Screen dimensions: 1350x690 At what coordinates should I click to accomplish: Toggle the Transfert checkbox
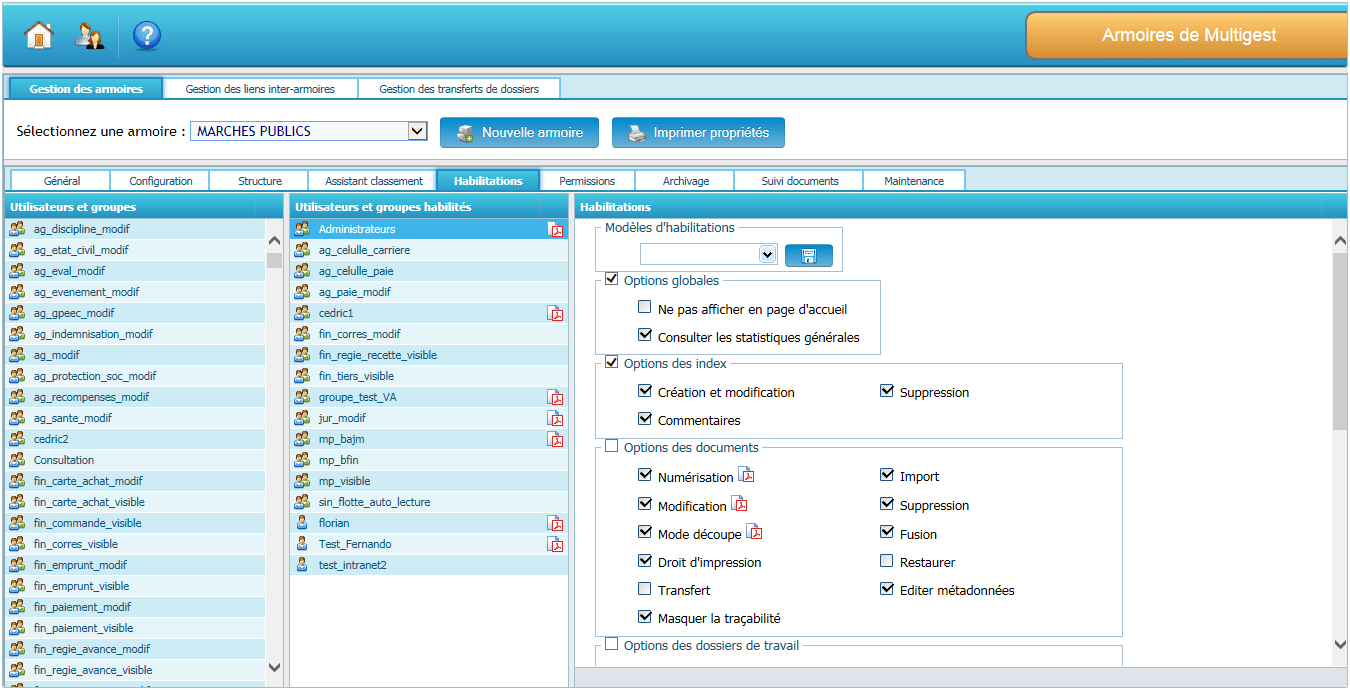tap(645, 589)
